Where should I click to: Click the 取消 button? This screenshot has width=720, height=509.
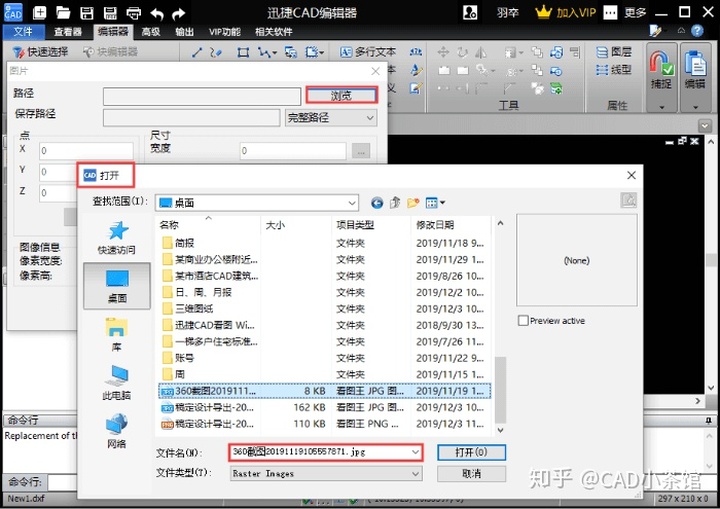[x=471, y=474]
